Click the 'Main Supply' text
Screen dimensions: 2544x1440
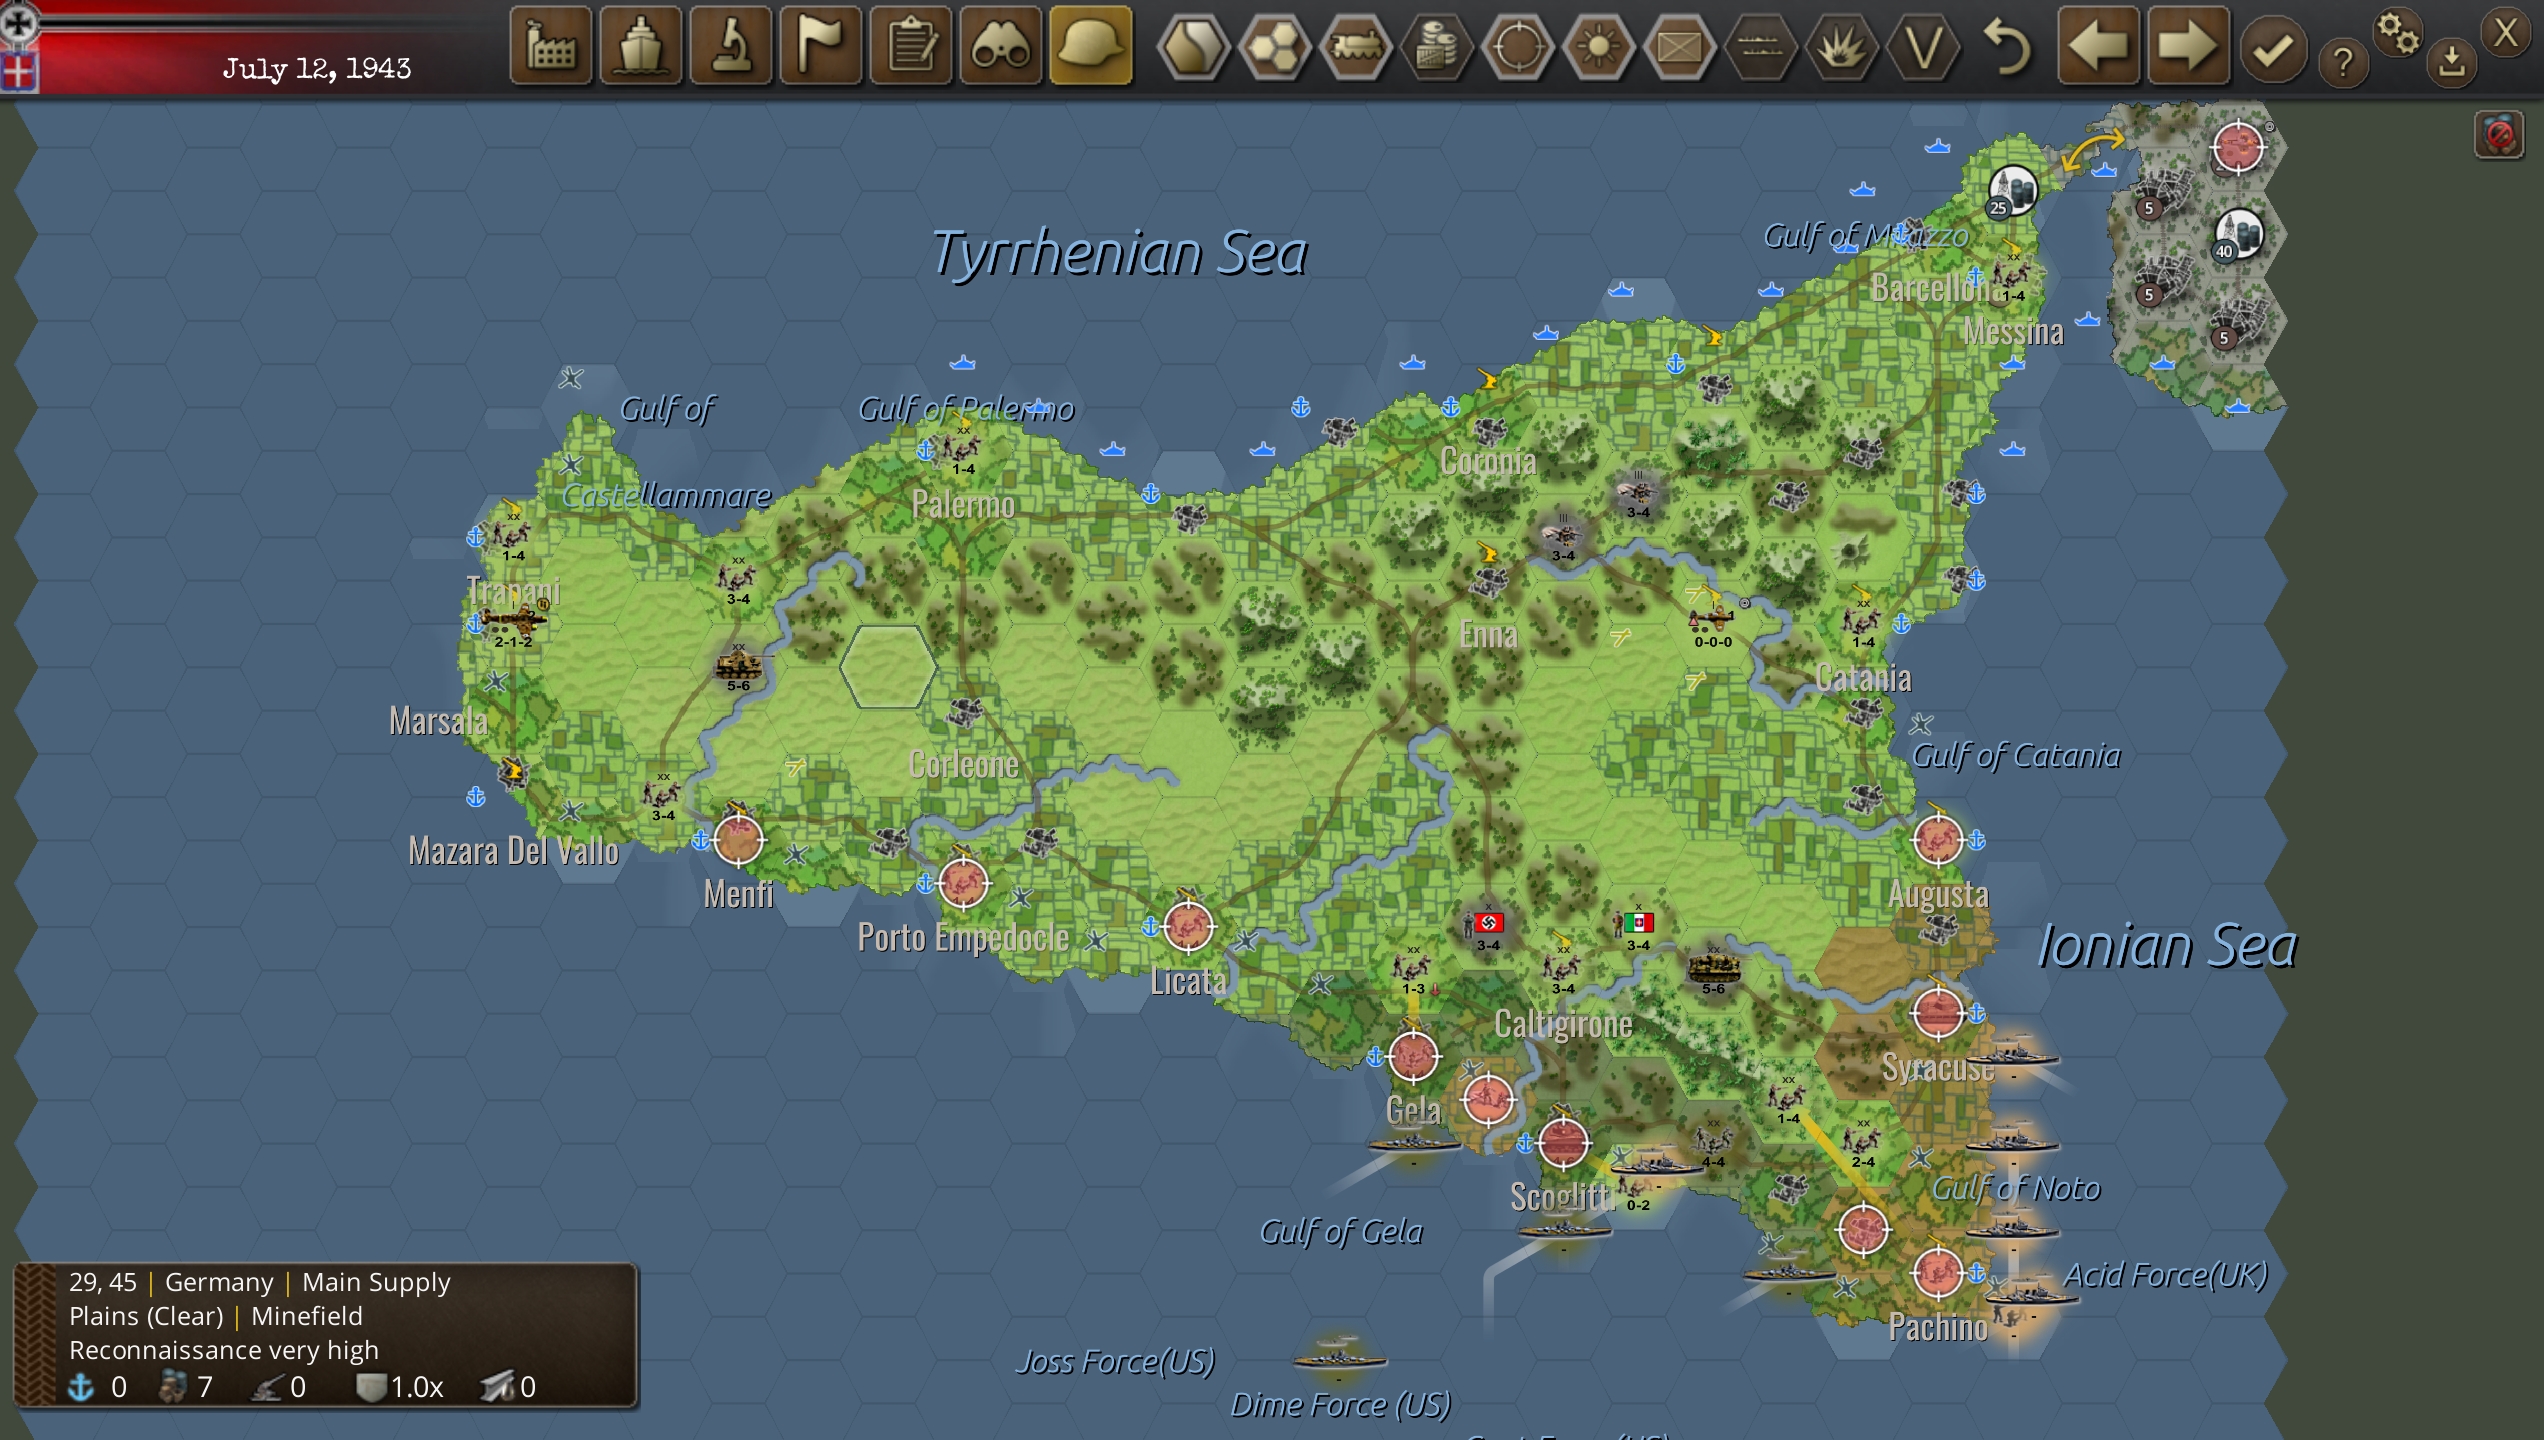point(376,1282)
